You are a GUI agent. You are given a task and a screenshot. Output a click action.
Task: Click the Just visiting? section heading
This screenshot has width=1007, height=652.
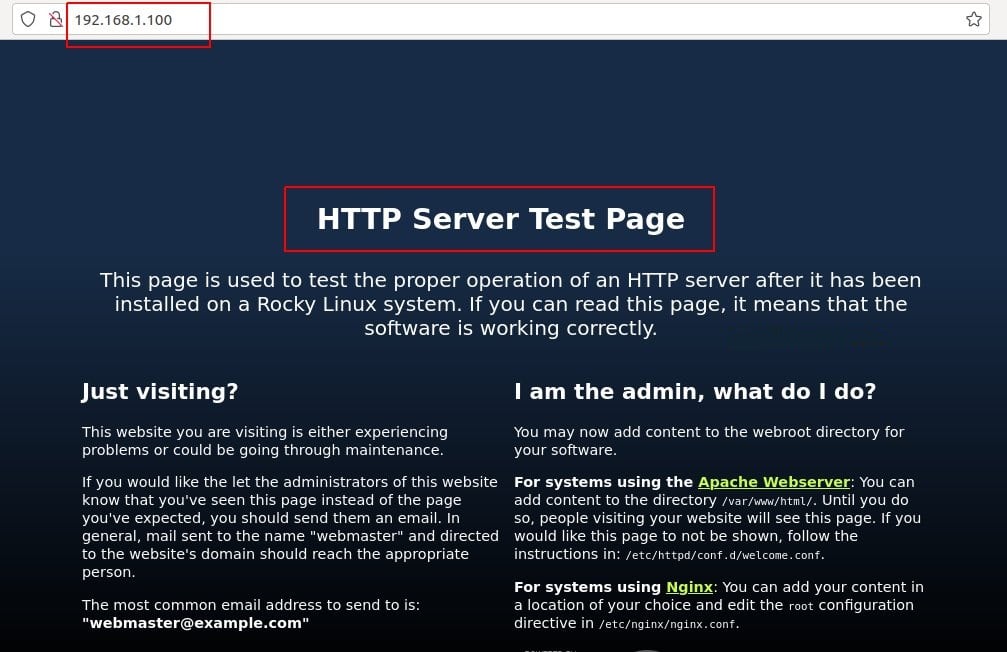[159, 391]
